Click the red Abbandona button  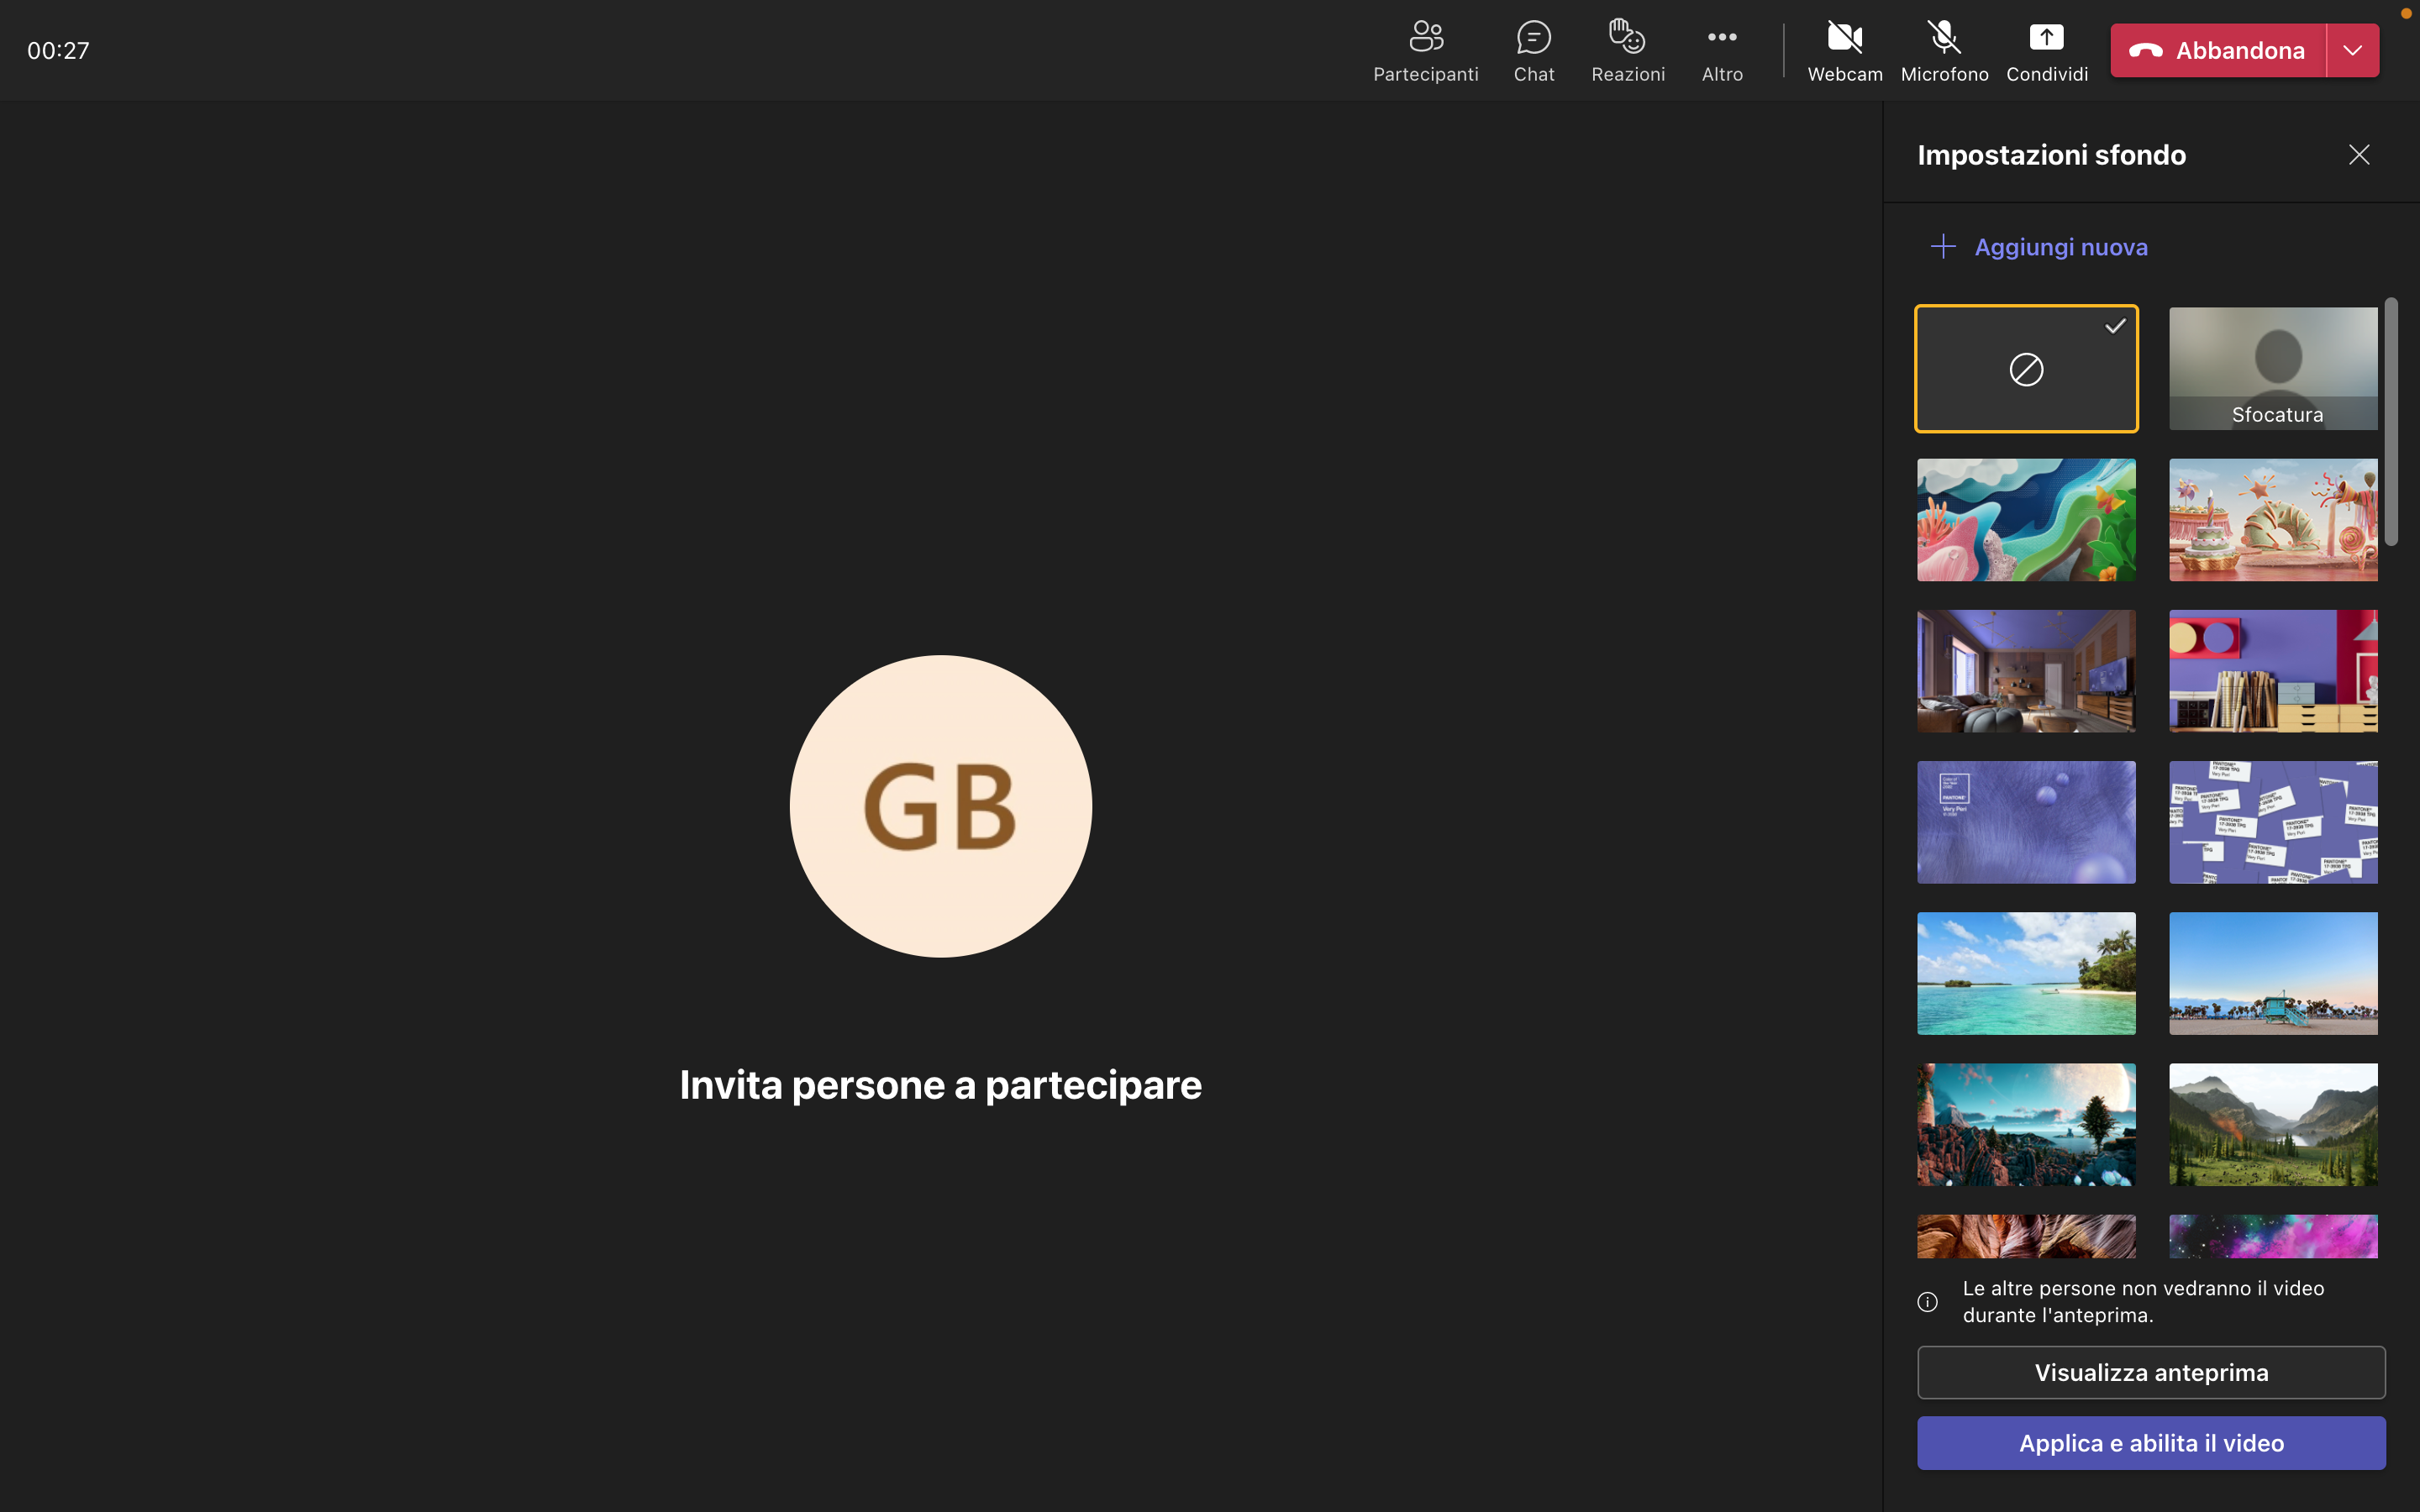tap(2217, 50)
